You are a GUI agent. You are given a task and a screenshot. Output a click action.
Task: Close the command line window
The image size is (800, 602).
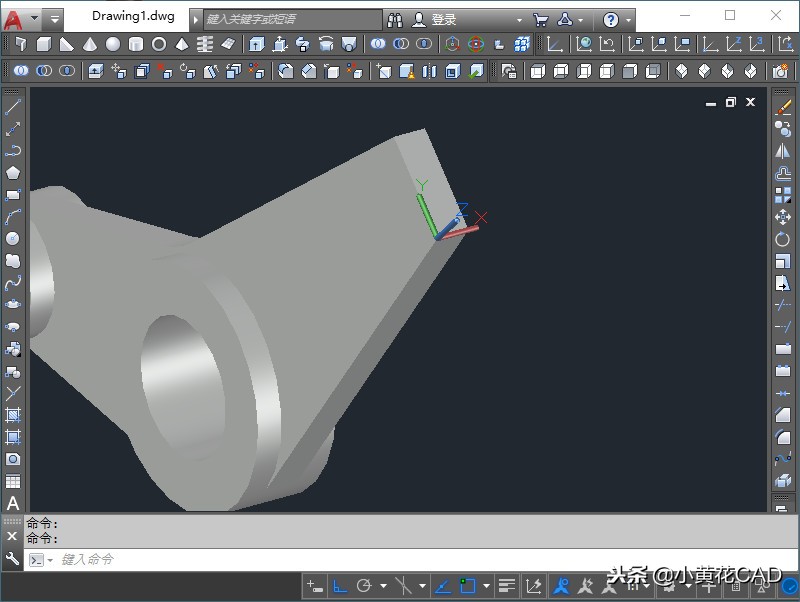(x=12, y=536)
